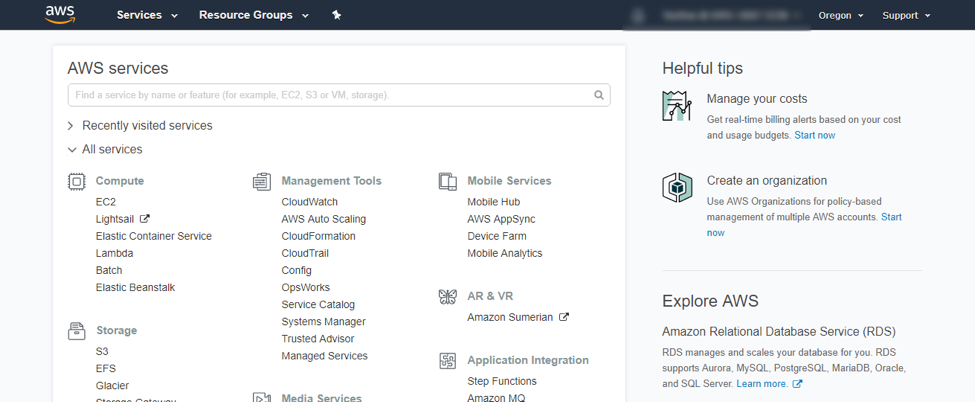Open Lightsail service link
Screen dimensions: 975x402
click(x=115, y=219)
